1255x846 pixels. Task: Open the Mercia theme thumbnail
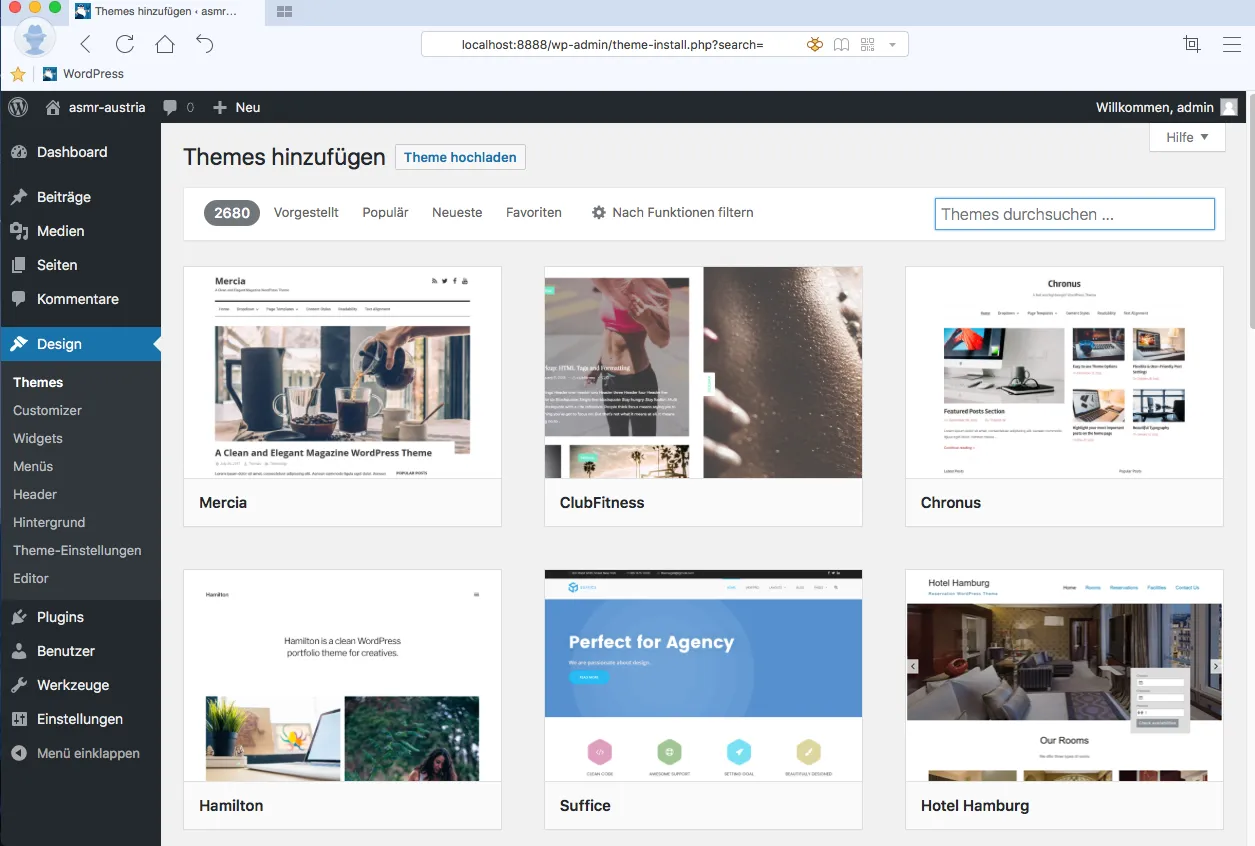point(343,372)
